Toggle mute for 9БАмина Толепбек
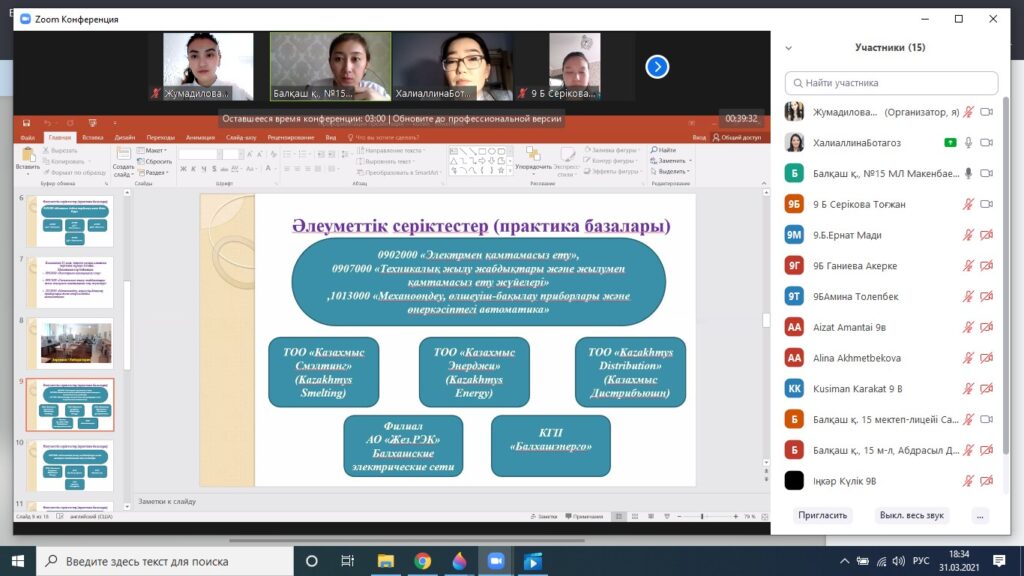Screen dimensions: 1024x576 pos(968,296)
